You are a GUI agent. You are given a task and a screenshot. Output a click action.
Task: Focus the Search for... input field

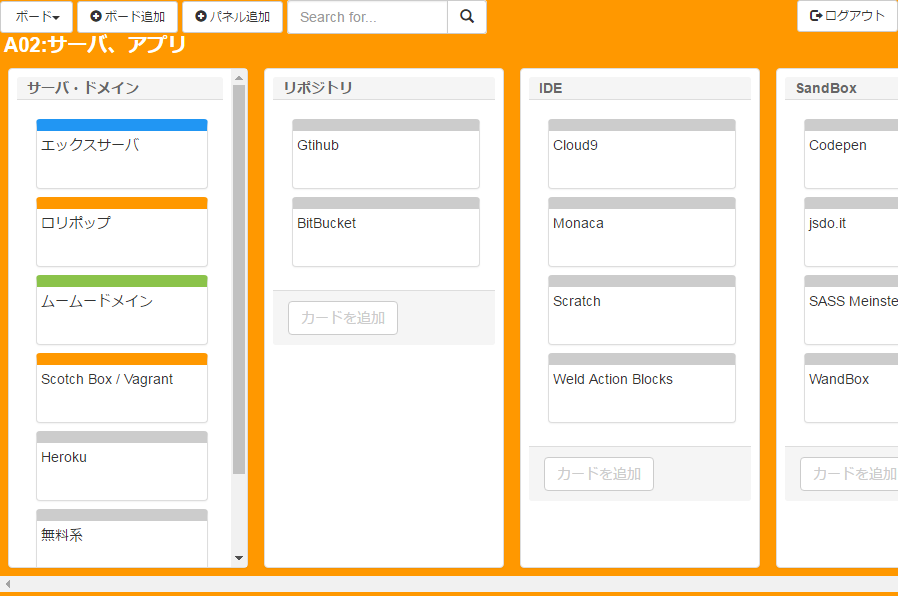click(x=367, y=17)
